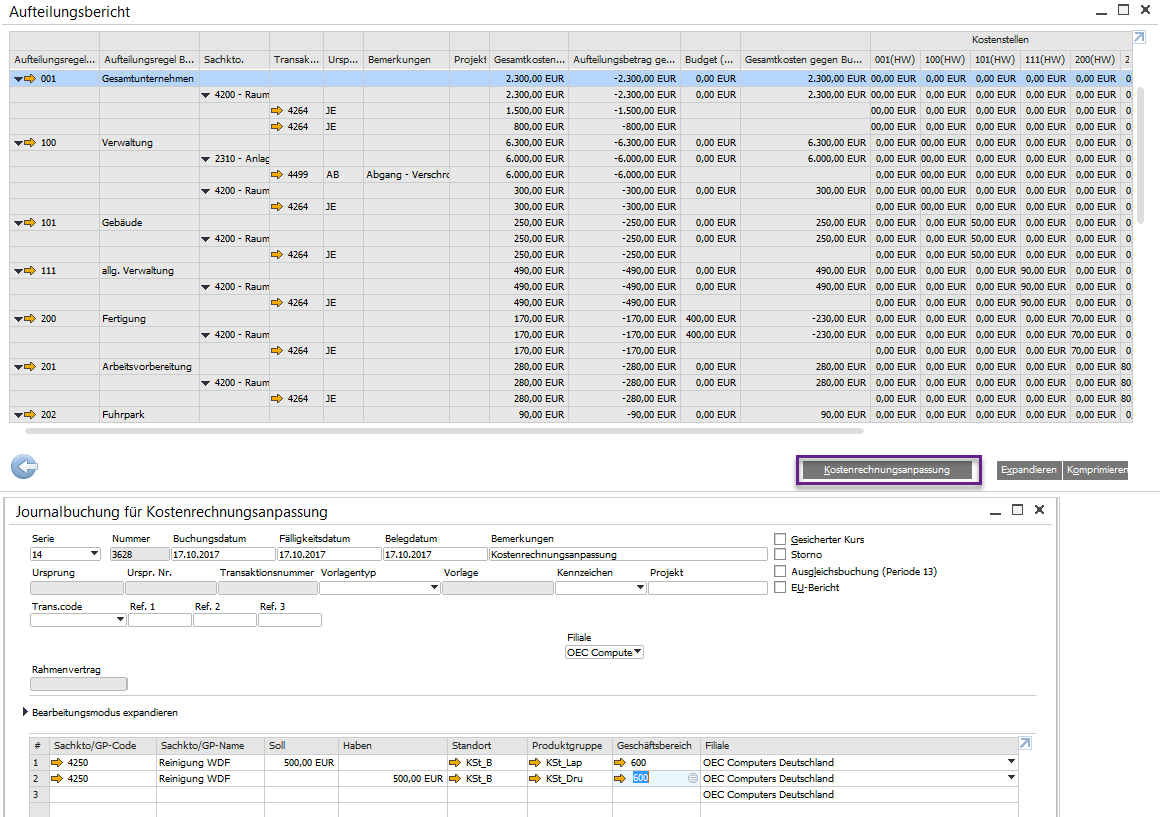The image size is (1160, 817).
Task: Click the Projekt input field
Action: [708, 588]
